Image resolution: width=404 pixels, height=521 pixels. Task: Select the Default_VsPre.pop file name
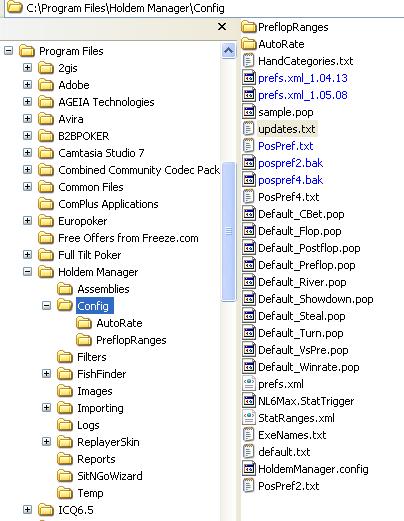(303, 350)
